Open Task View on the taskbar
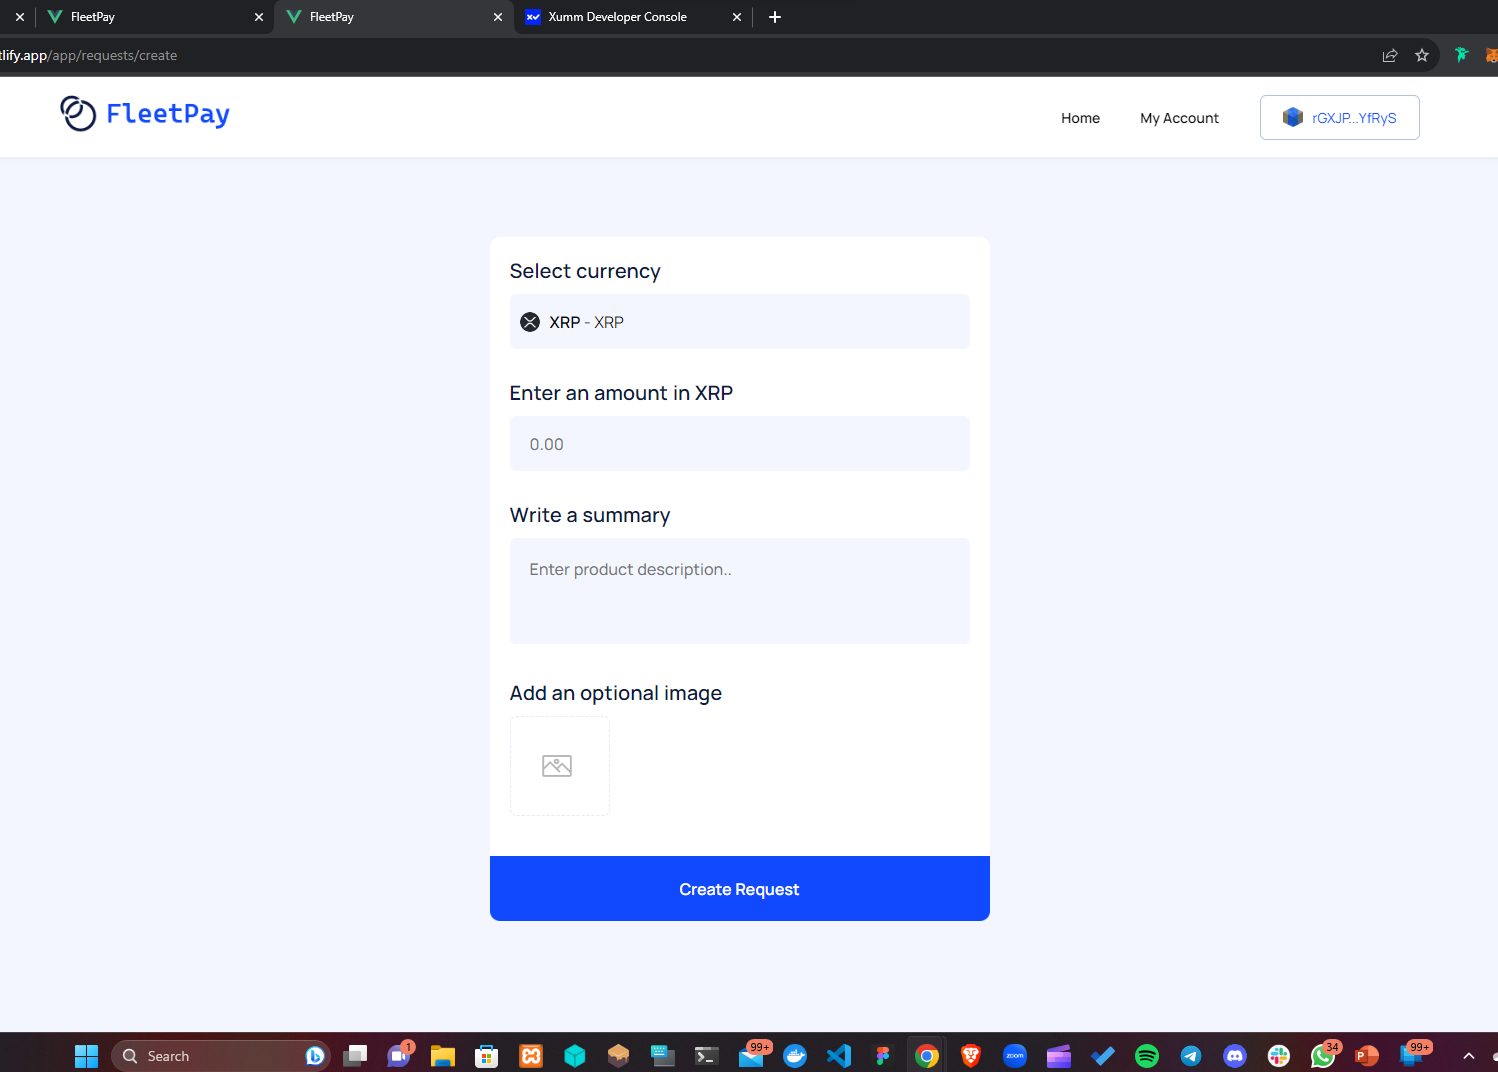The width and height of the screenshot is (1498, 1072). 355,1056
